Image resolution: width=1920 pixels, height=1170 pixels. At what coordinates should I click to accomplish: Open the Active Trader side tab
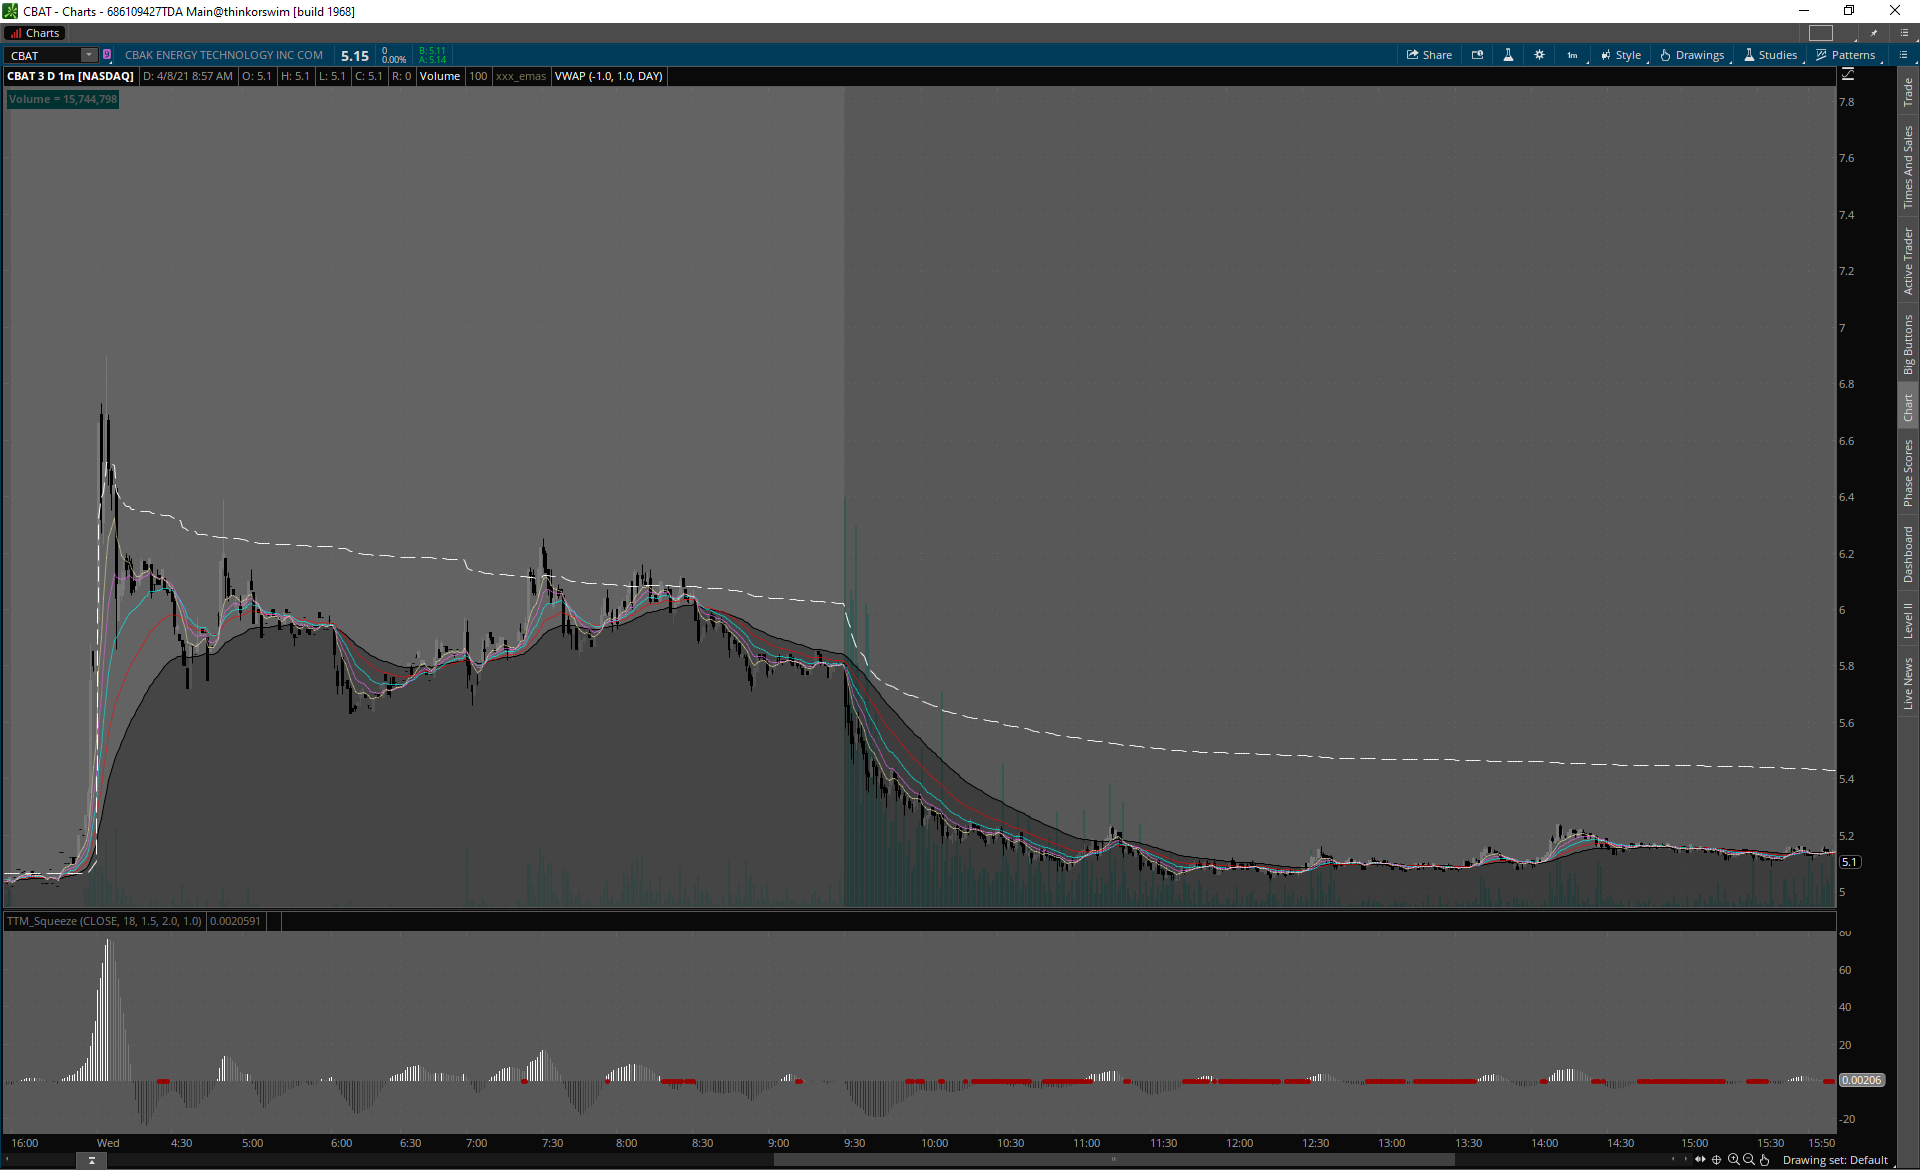click(x=1908, y=261)
